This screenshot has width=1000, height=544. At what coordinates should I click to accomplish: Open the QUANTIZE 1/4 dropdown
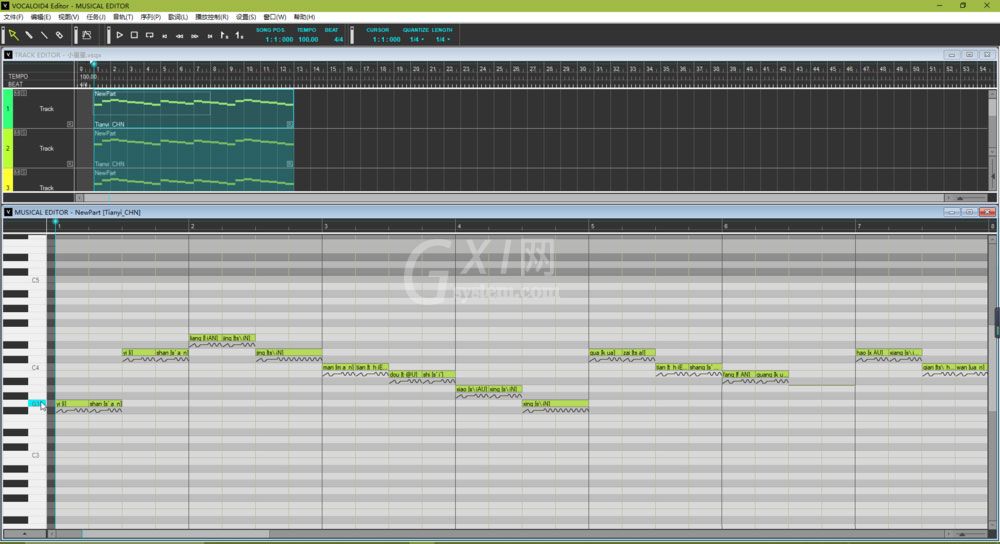416,40
